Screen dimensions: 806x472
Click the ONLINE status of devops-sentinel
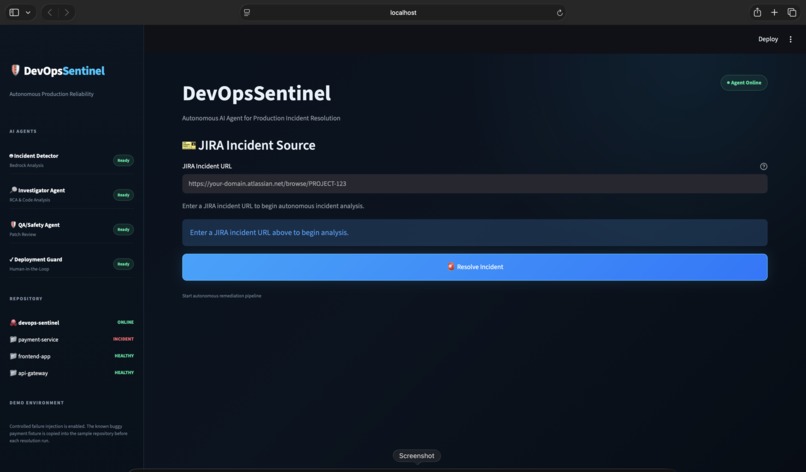tap(125, 322)
